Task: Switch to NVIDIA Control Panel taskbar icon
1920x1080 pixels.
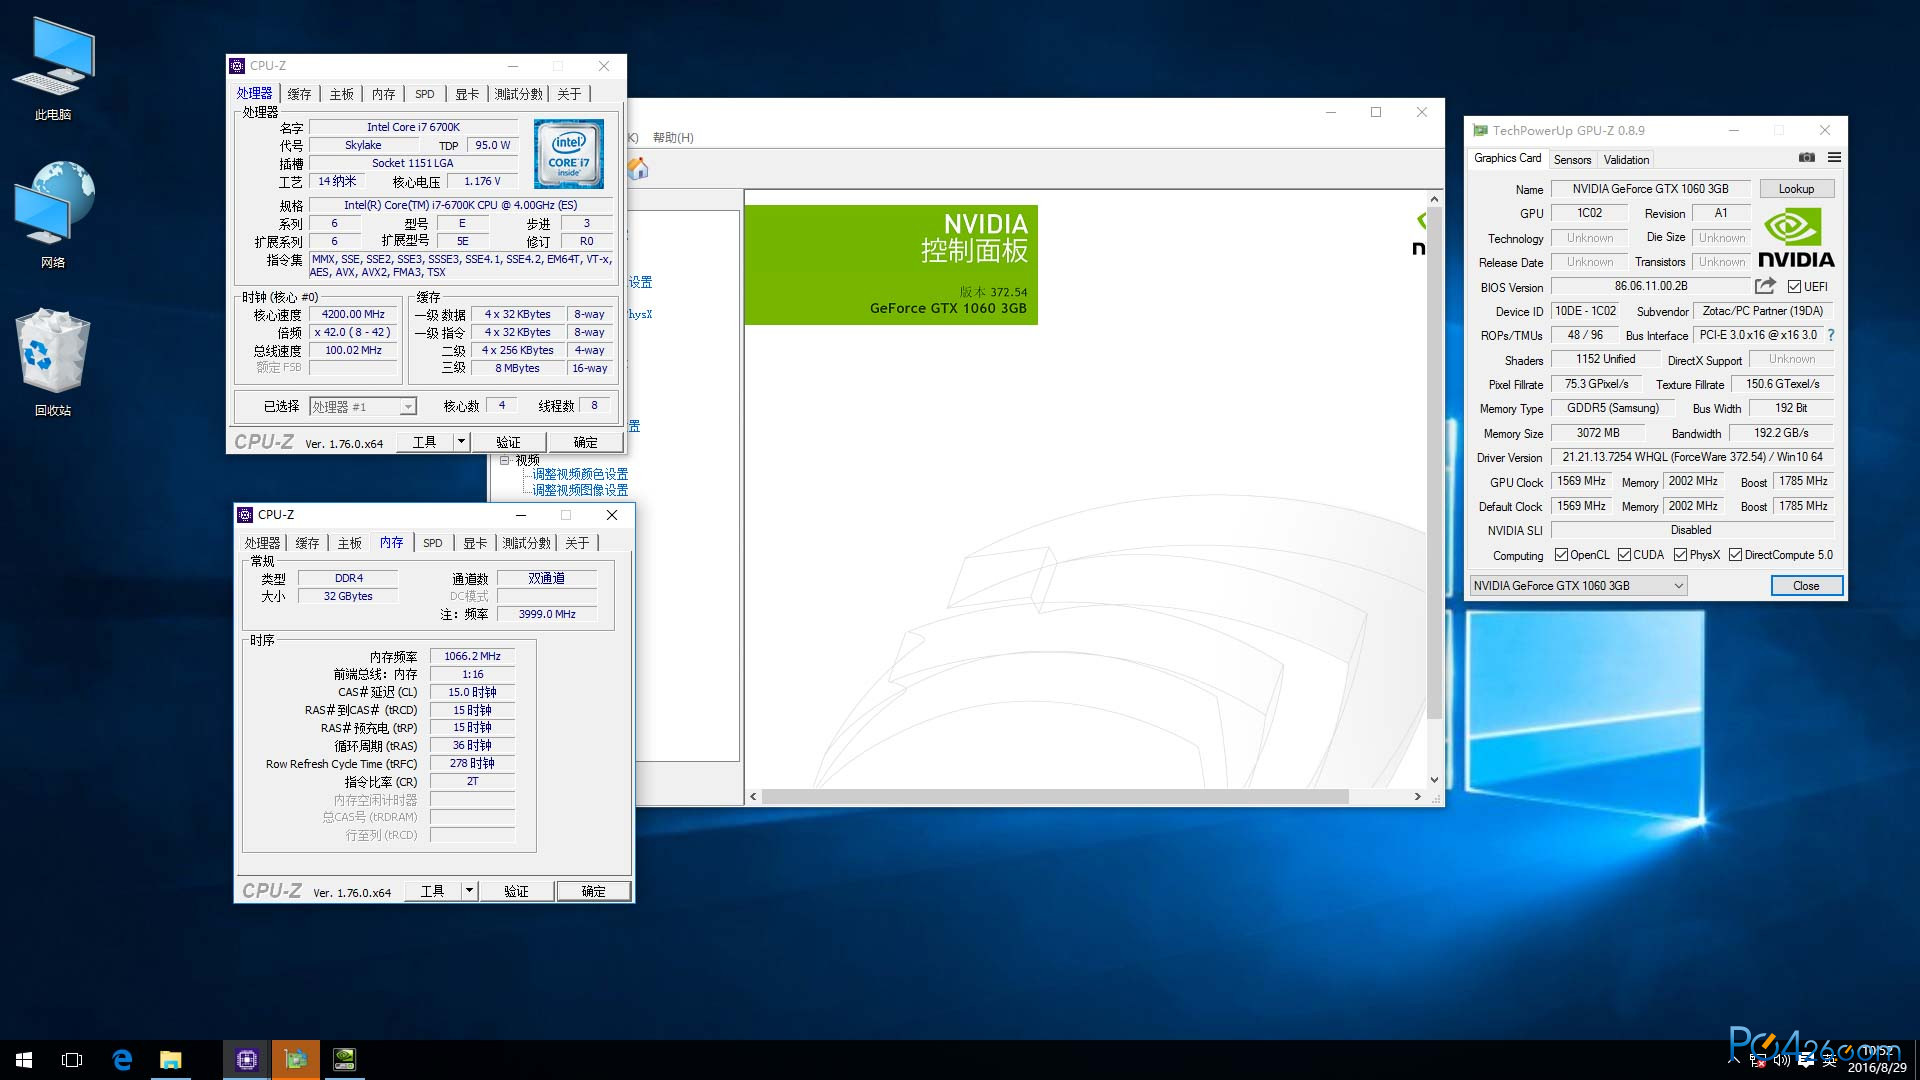Action: (x=344, y=1060)
